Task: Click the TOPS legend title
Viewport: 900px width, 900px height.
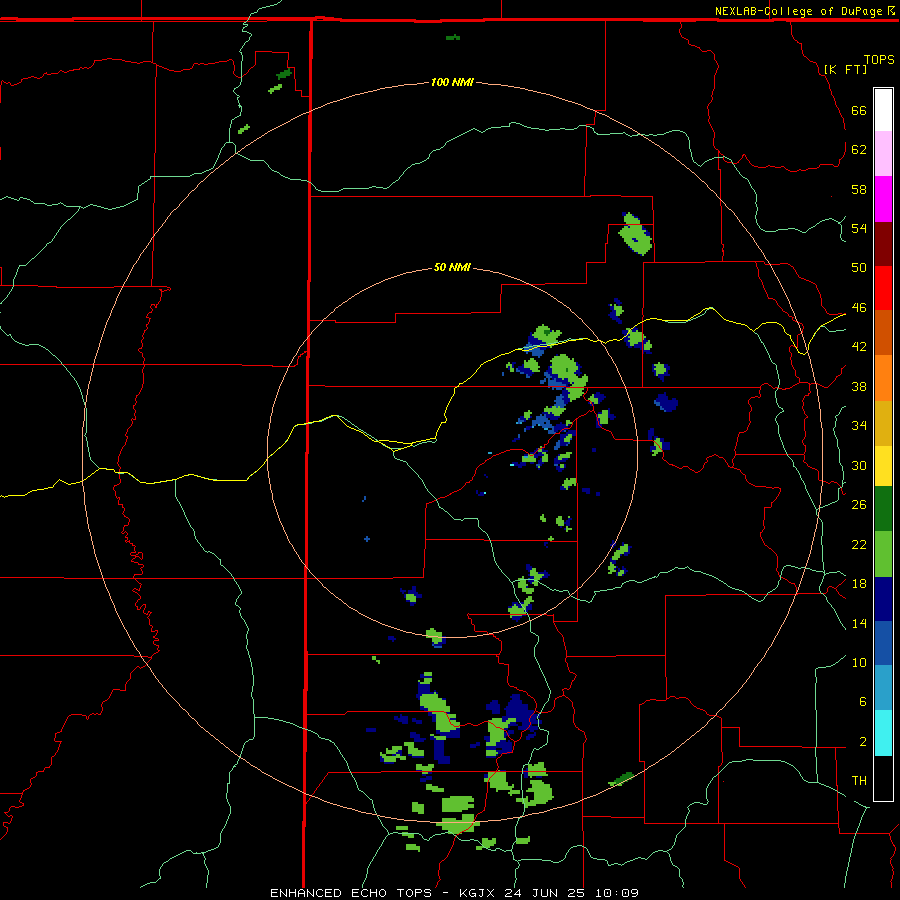Action: click(x=879, y=59)
